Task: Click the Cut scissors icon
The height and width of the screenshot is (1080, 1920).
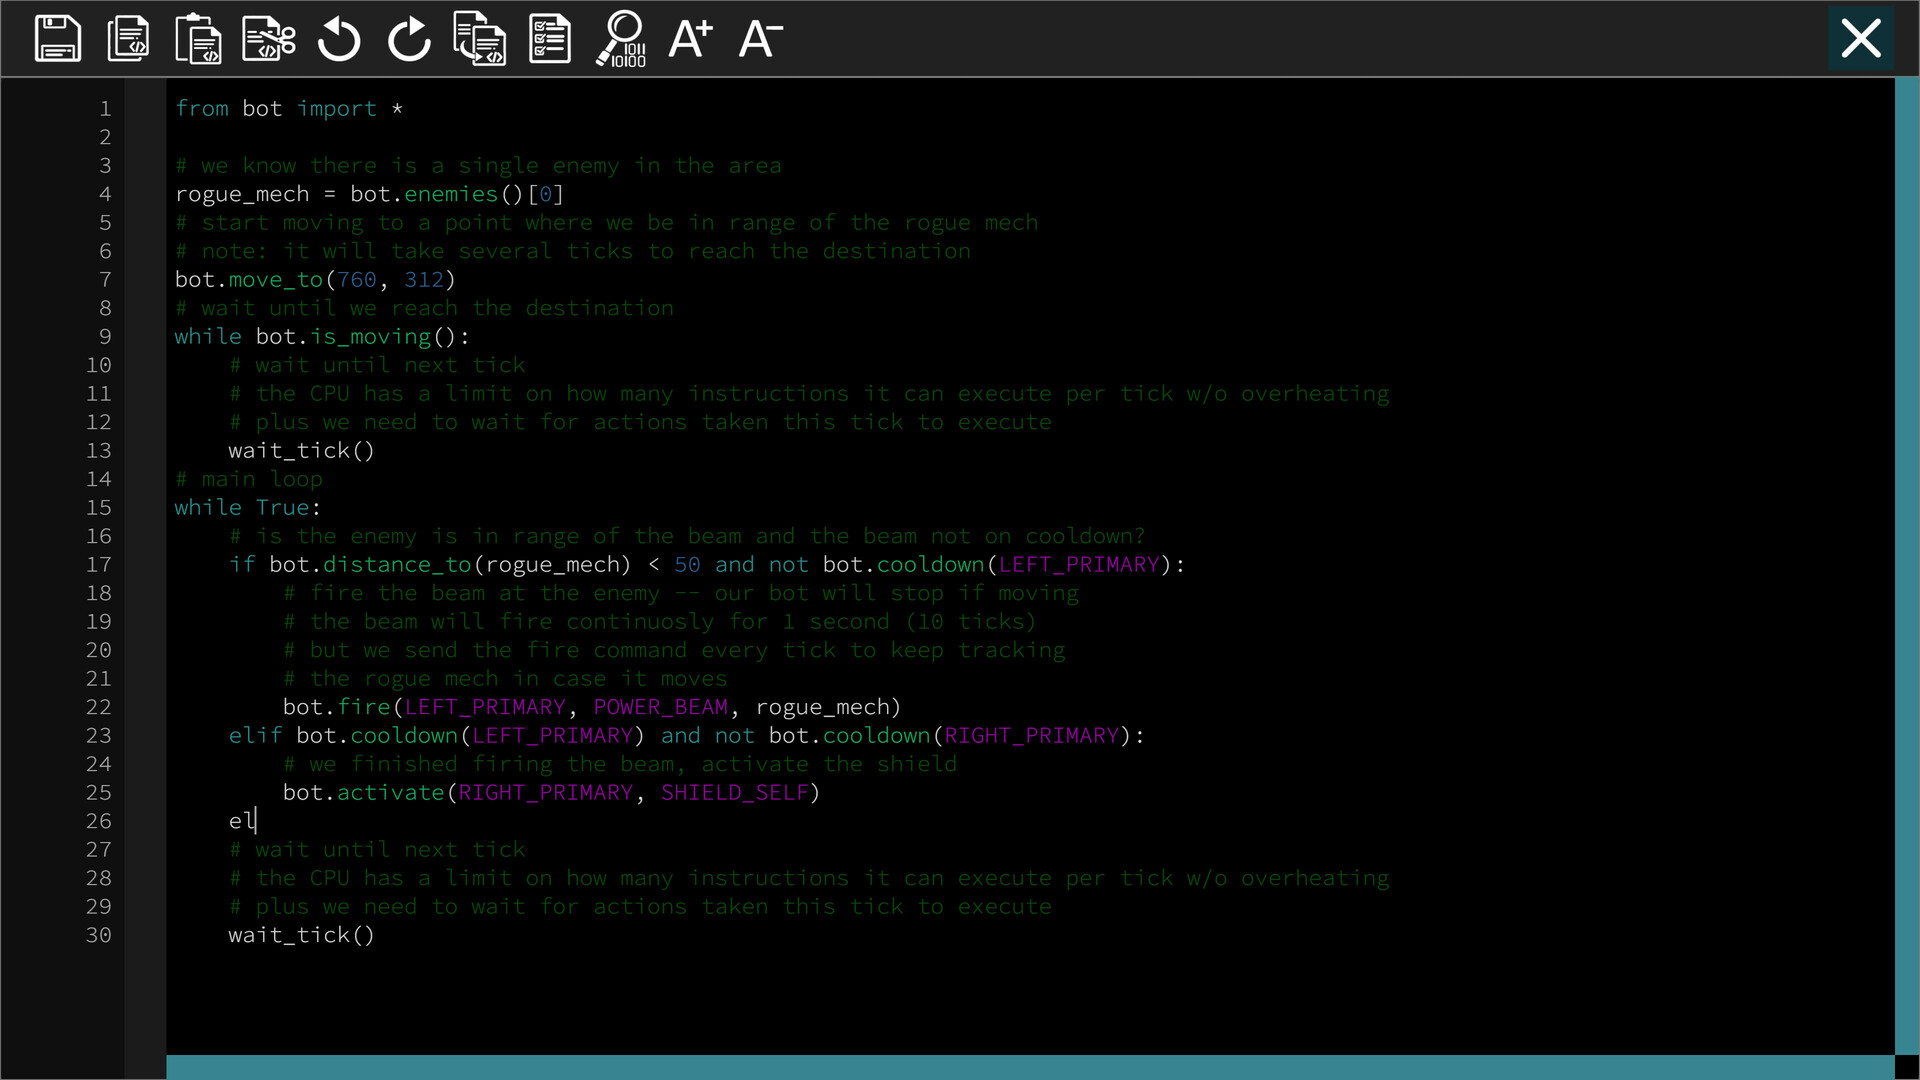Action: (x=269, y=39)
